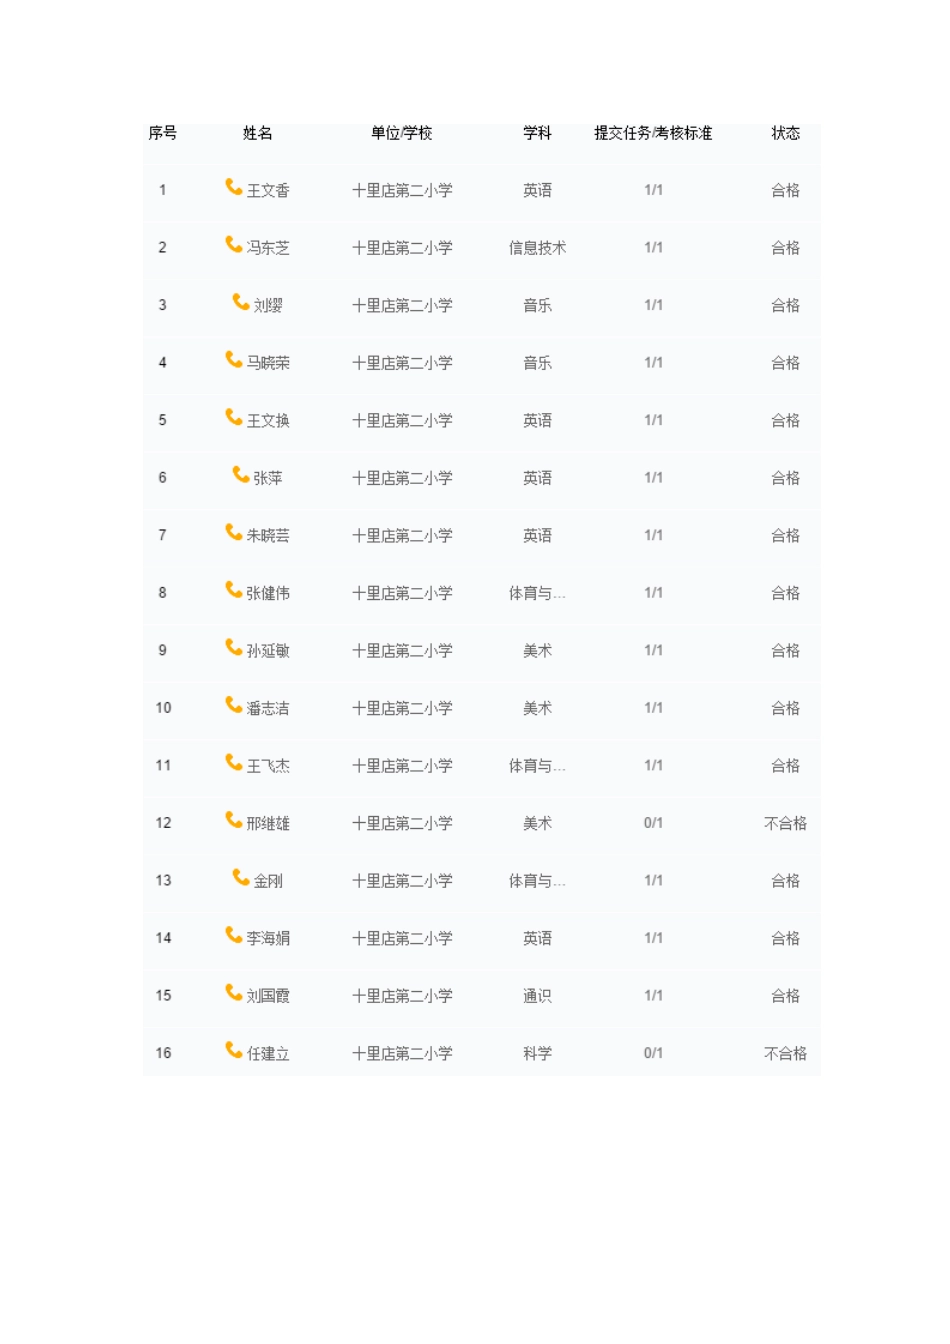The height and width of the screenshot is (1344, 950).
Task: Click the 状态 column header
Action: (x=785, y=133)
